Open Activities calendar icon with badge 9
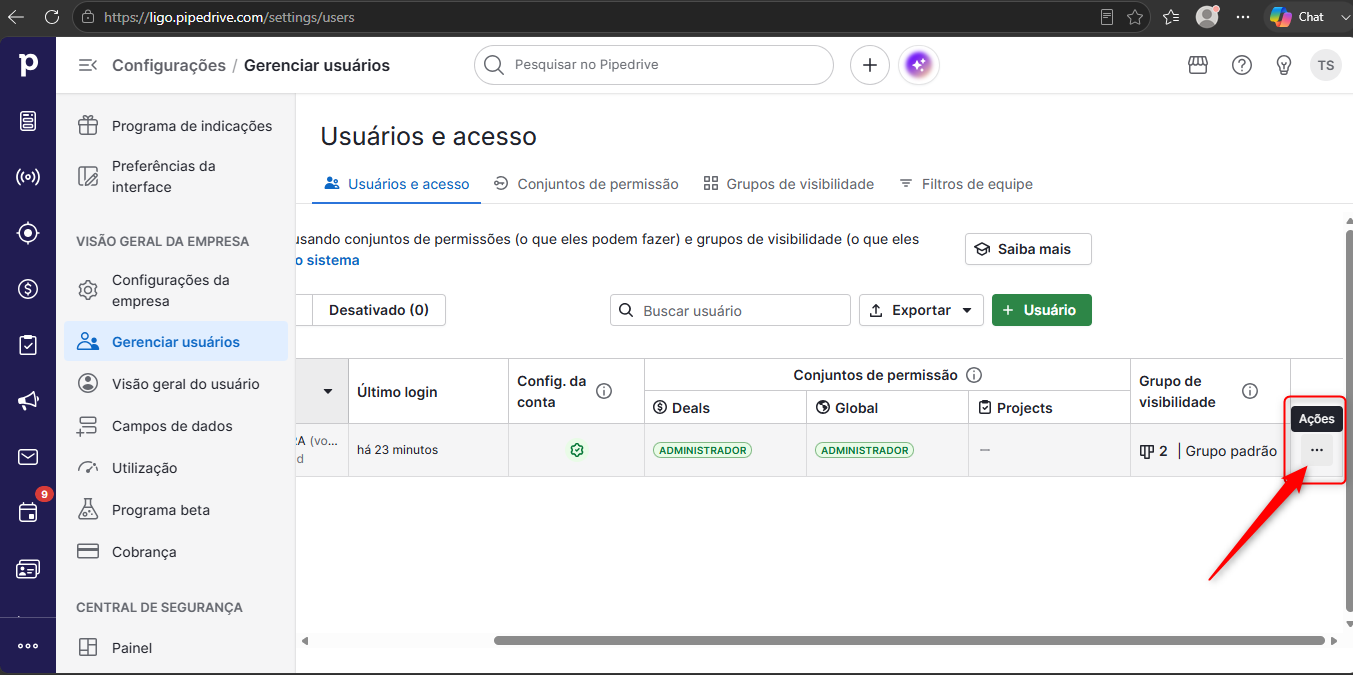The width and height of the screenshot is (1353, 675). 28,512
